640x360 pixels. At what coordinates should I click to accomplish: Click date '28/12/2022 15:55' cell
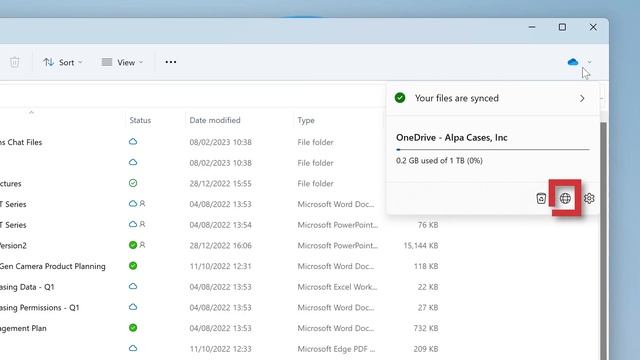tap(220, 184)
